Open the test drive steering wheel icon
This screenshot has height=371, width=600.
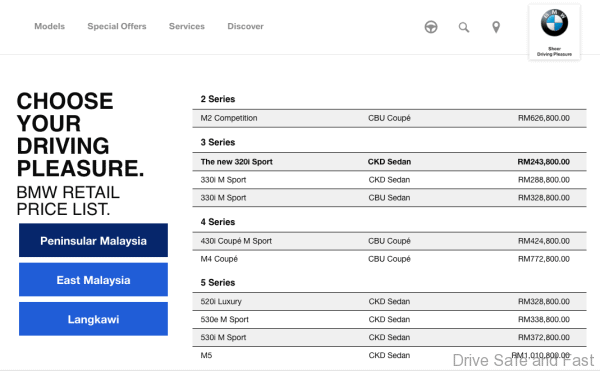[x=431, y=27]
